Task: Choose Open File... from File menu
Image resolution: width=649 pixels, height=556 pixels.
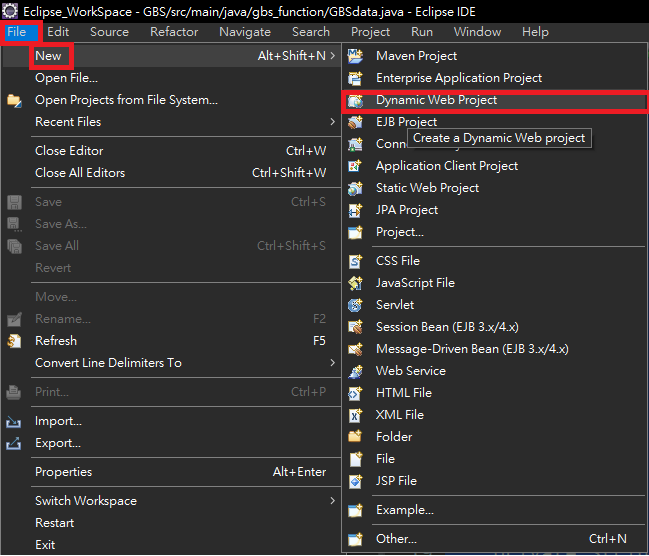Action: [171, 78]
